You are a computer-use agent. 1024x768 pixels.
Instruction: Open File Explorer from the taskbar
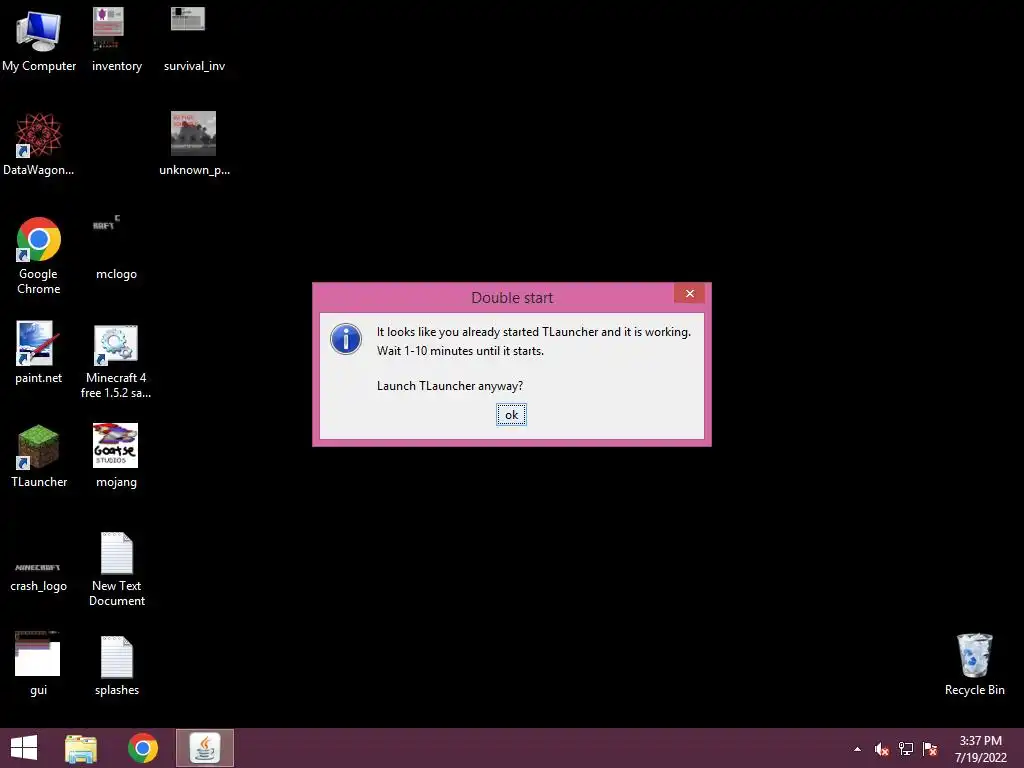coord(81,748)
